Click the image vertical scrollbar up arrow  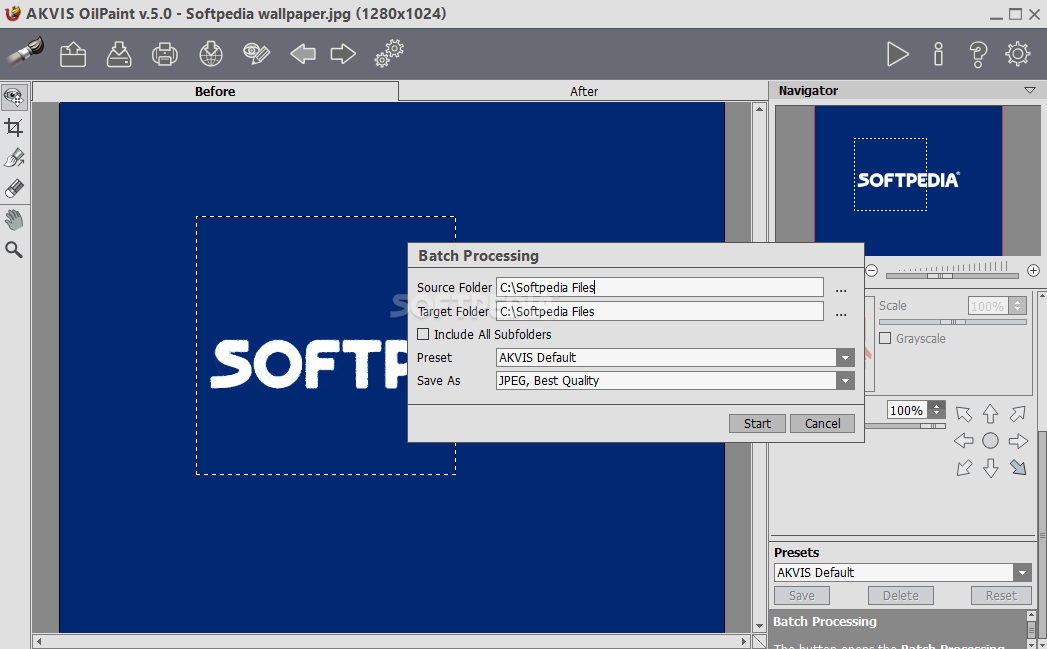click(759, 108)
